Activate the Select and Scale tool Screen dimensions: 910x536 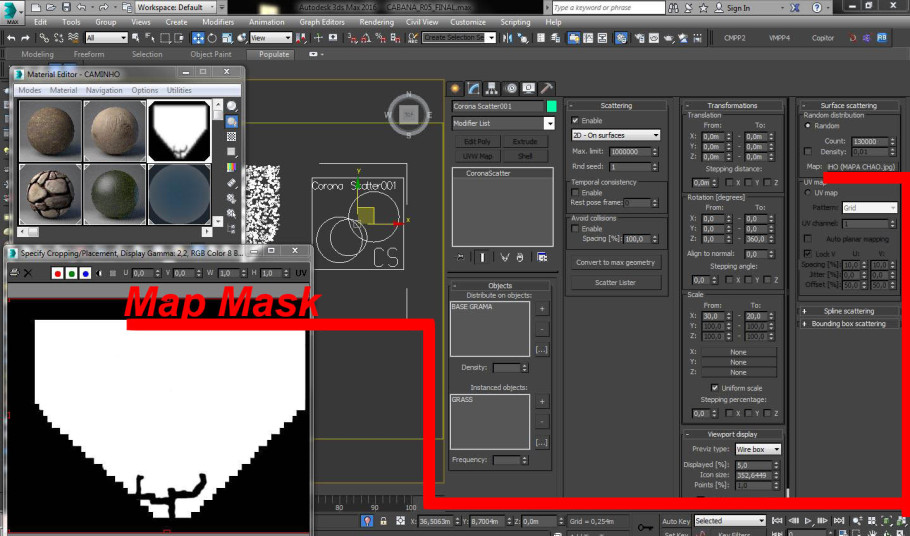coord(227,38)
